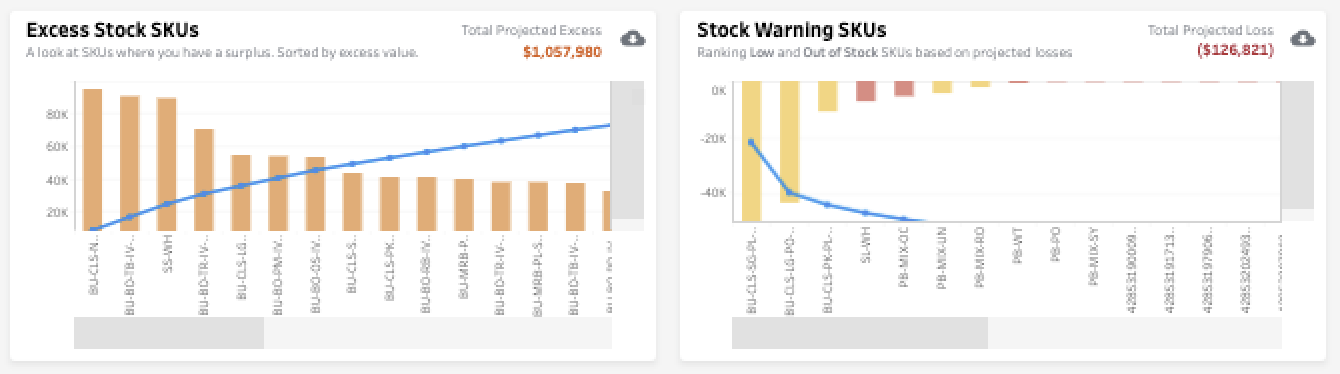Screen dimensions: 1340x374
Task: Click the Stock Warning SKUs title
Action: coord(791,31)
